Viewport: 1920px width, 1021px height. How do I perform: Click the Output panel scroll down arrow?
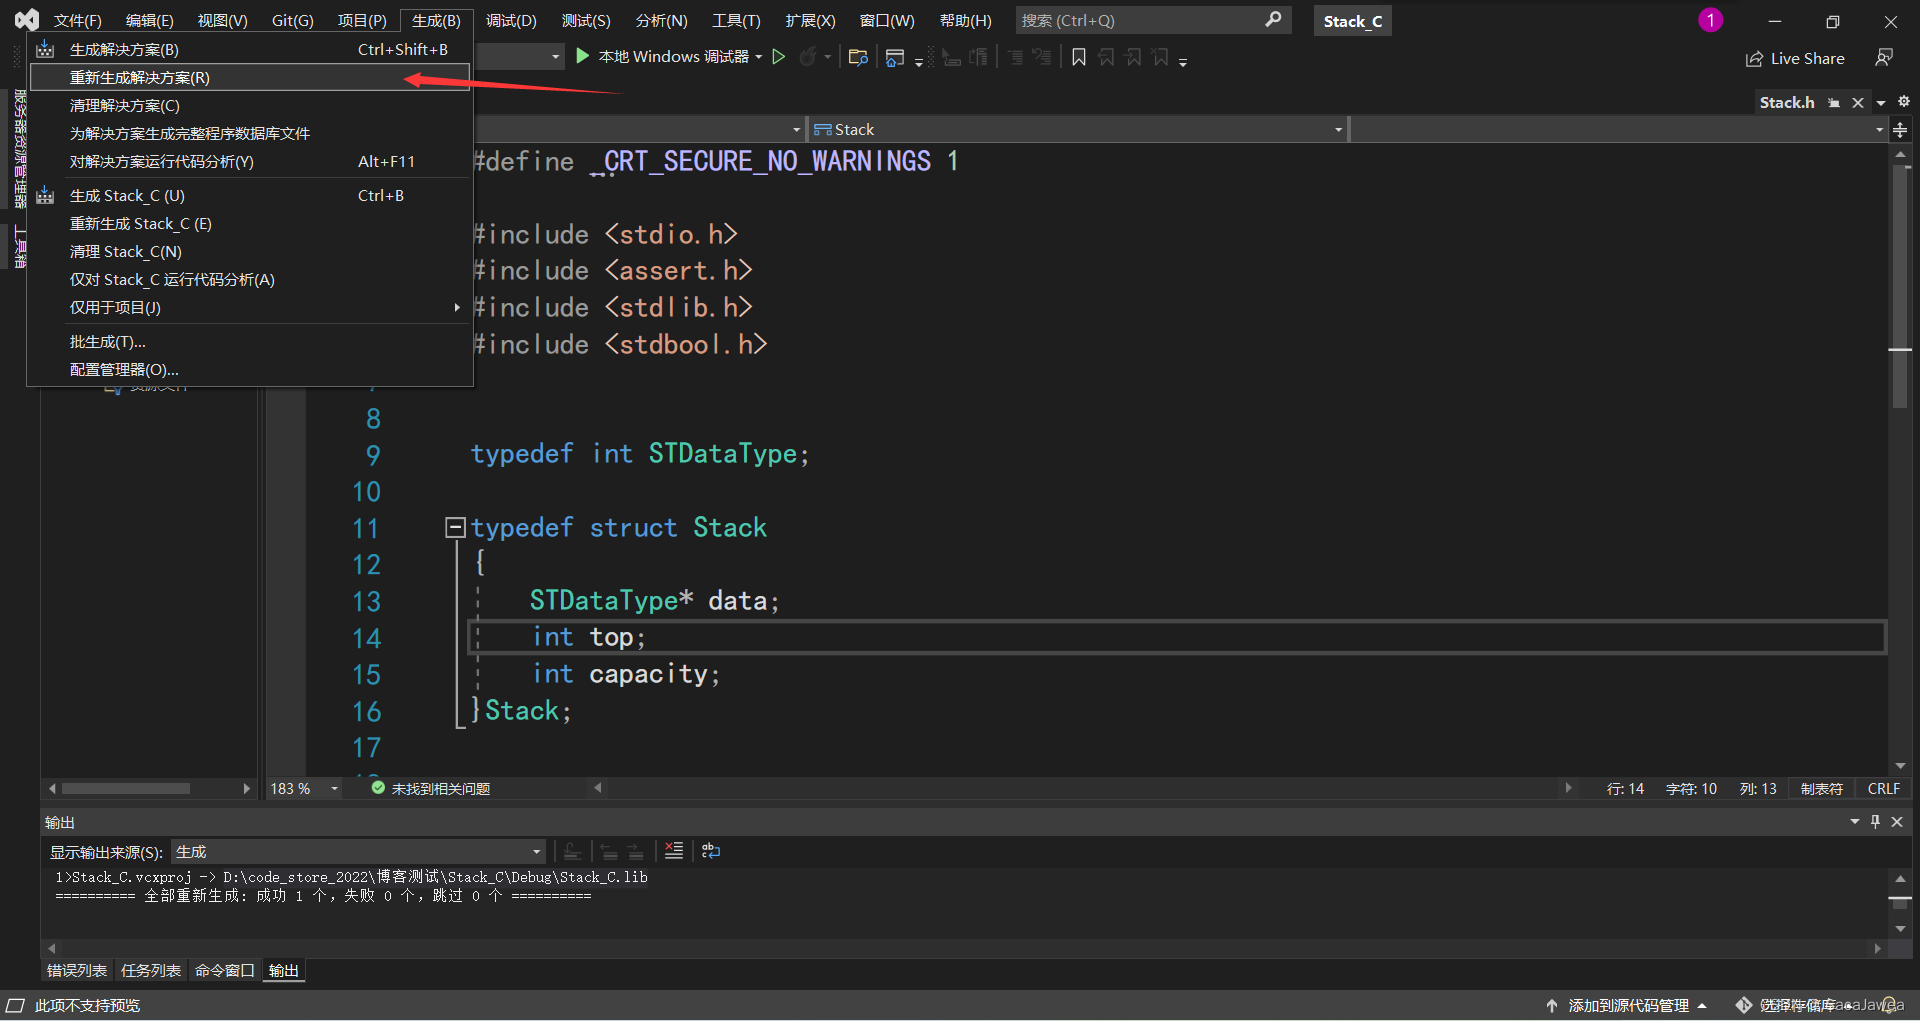pos(1900,929)
